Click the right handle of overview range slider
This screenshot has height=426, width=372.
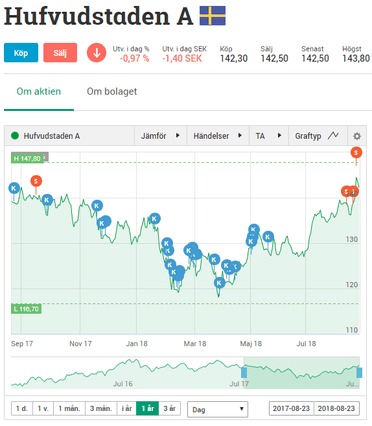click(x=359, y=372)
